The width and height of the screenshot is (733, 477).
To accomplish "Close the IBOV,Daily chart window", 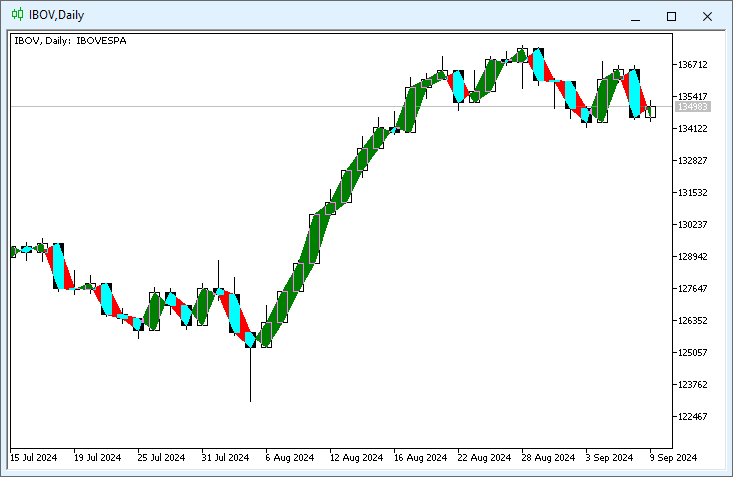I will (707, 16).
